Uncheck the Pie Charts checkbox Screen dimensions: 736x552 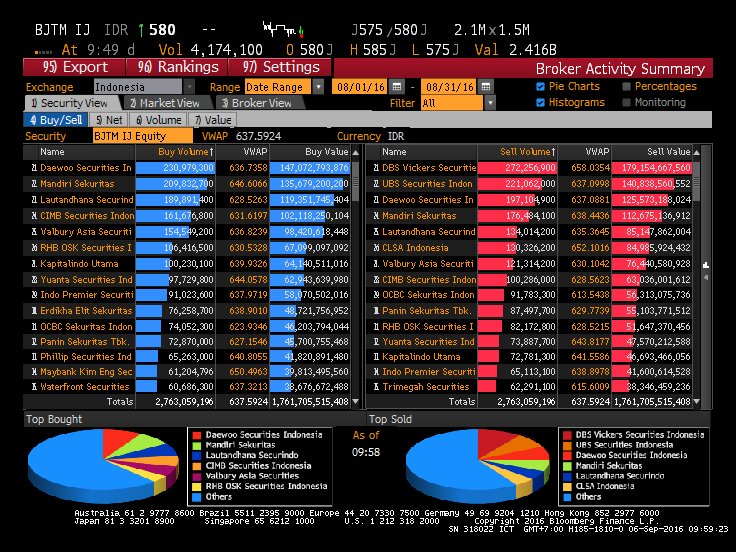point(541,87)
